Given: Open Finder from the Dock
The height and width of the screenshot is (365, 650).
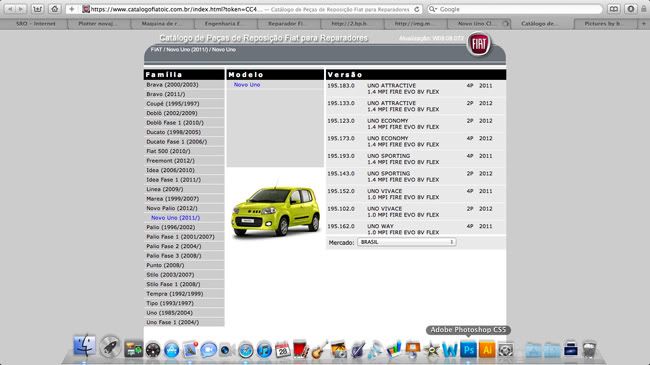Looking at the screenshot, I should [x=85, y=346].
